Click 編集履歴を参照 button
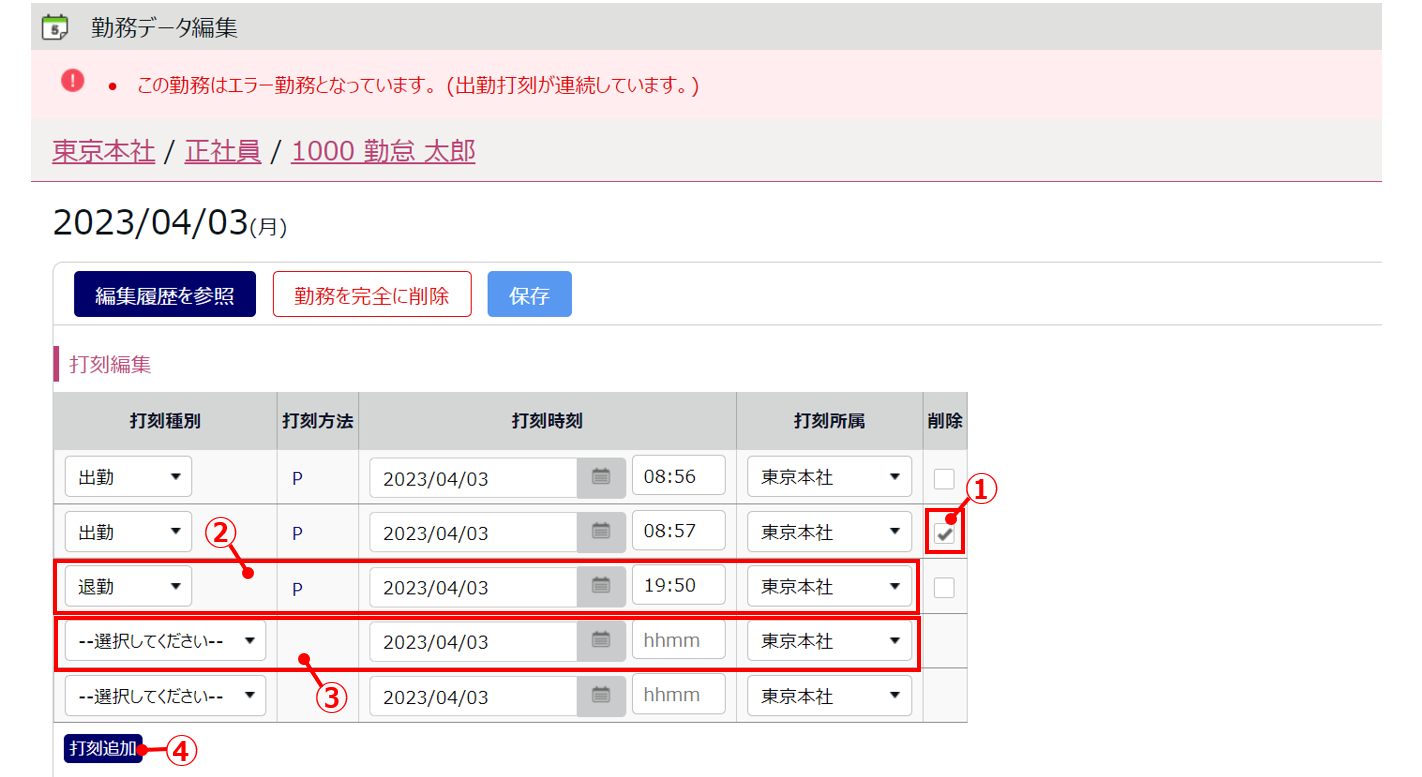 point(165,295)
